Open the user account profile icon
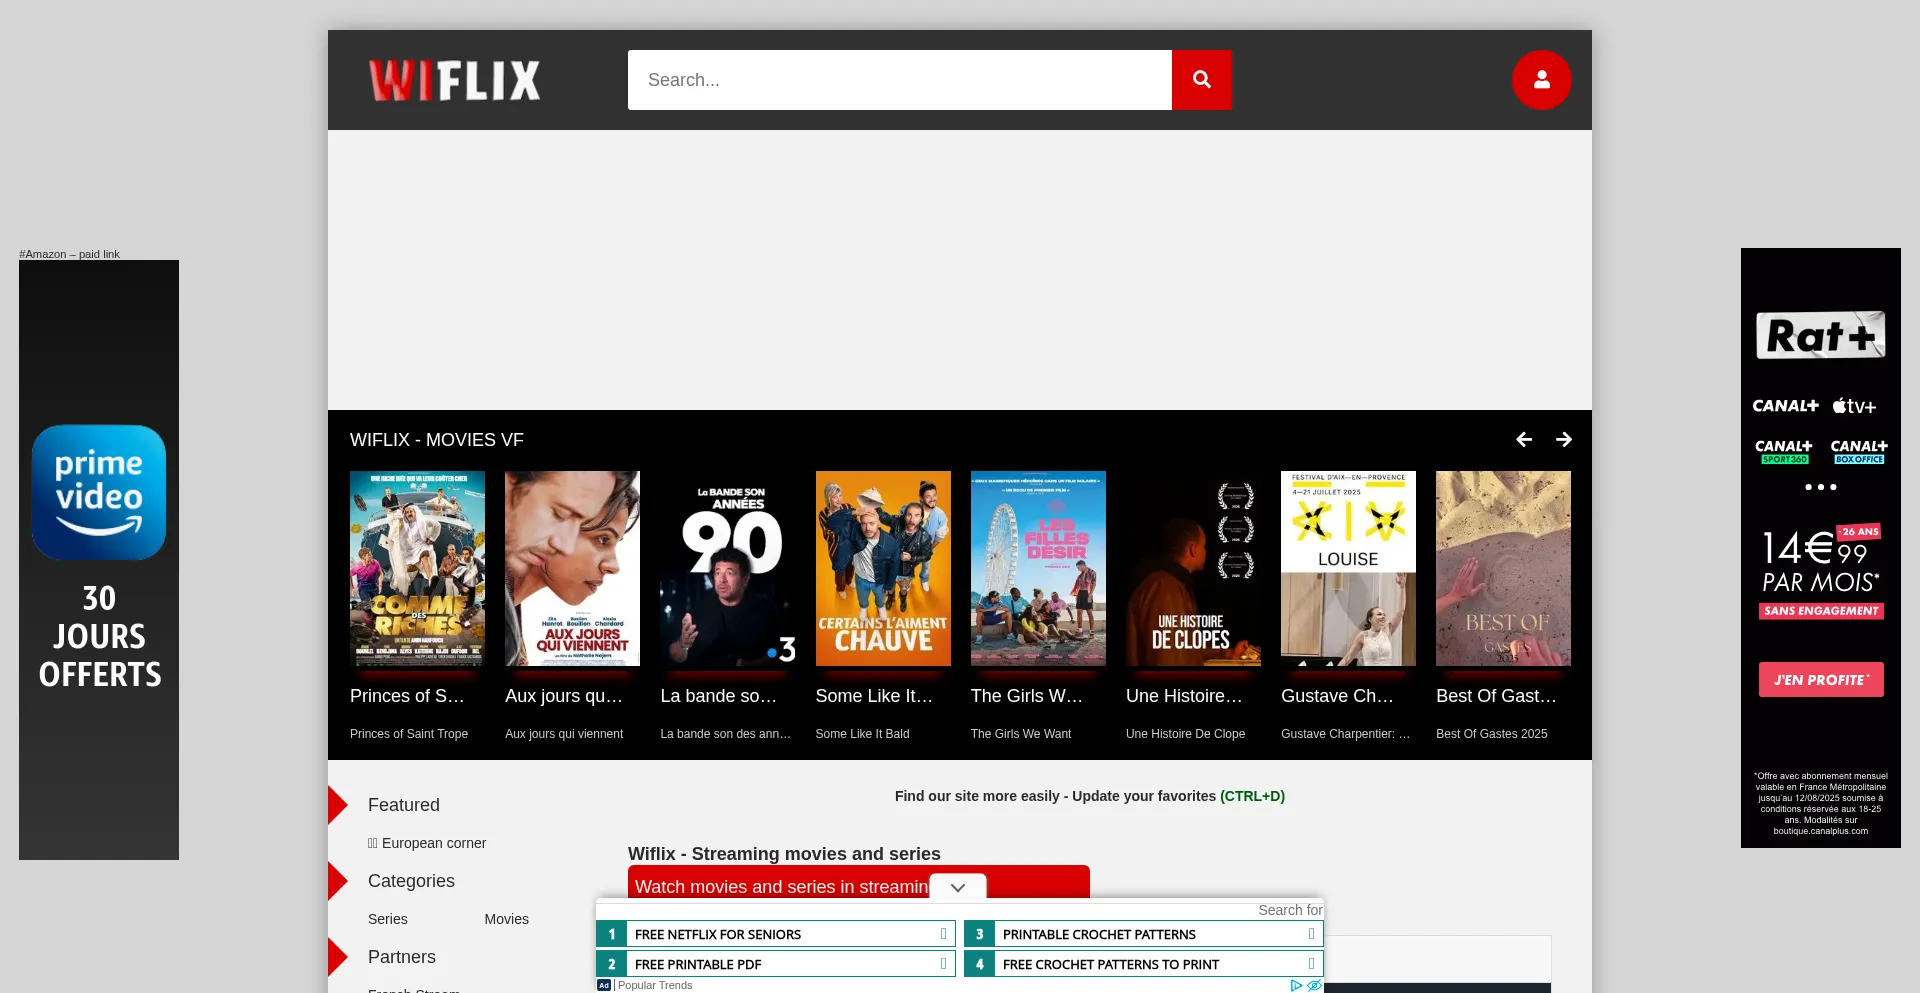Viewport: 1920px width, 993px height. [1541, 80]
